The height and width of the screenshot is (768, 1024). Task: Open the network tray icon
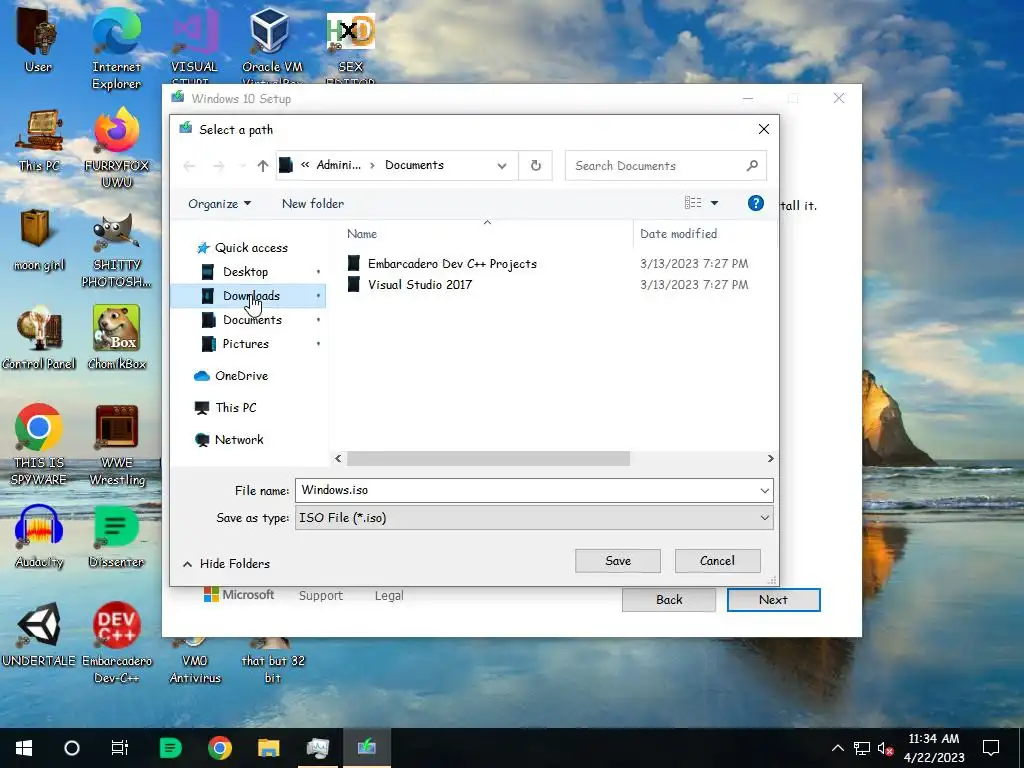tap(862, 748)
